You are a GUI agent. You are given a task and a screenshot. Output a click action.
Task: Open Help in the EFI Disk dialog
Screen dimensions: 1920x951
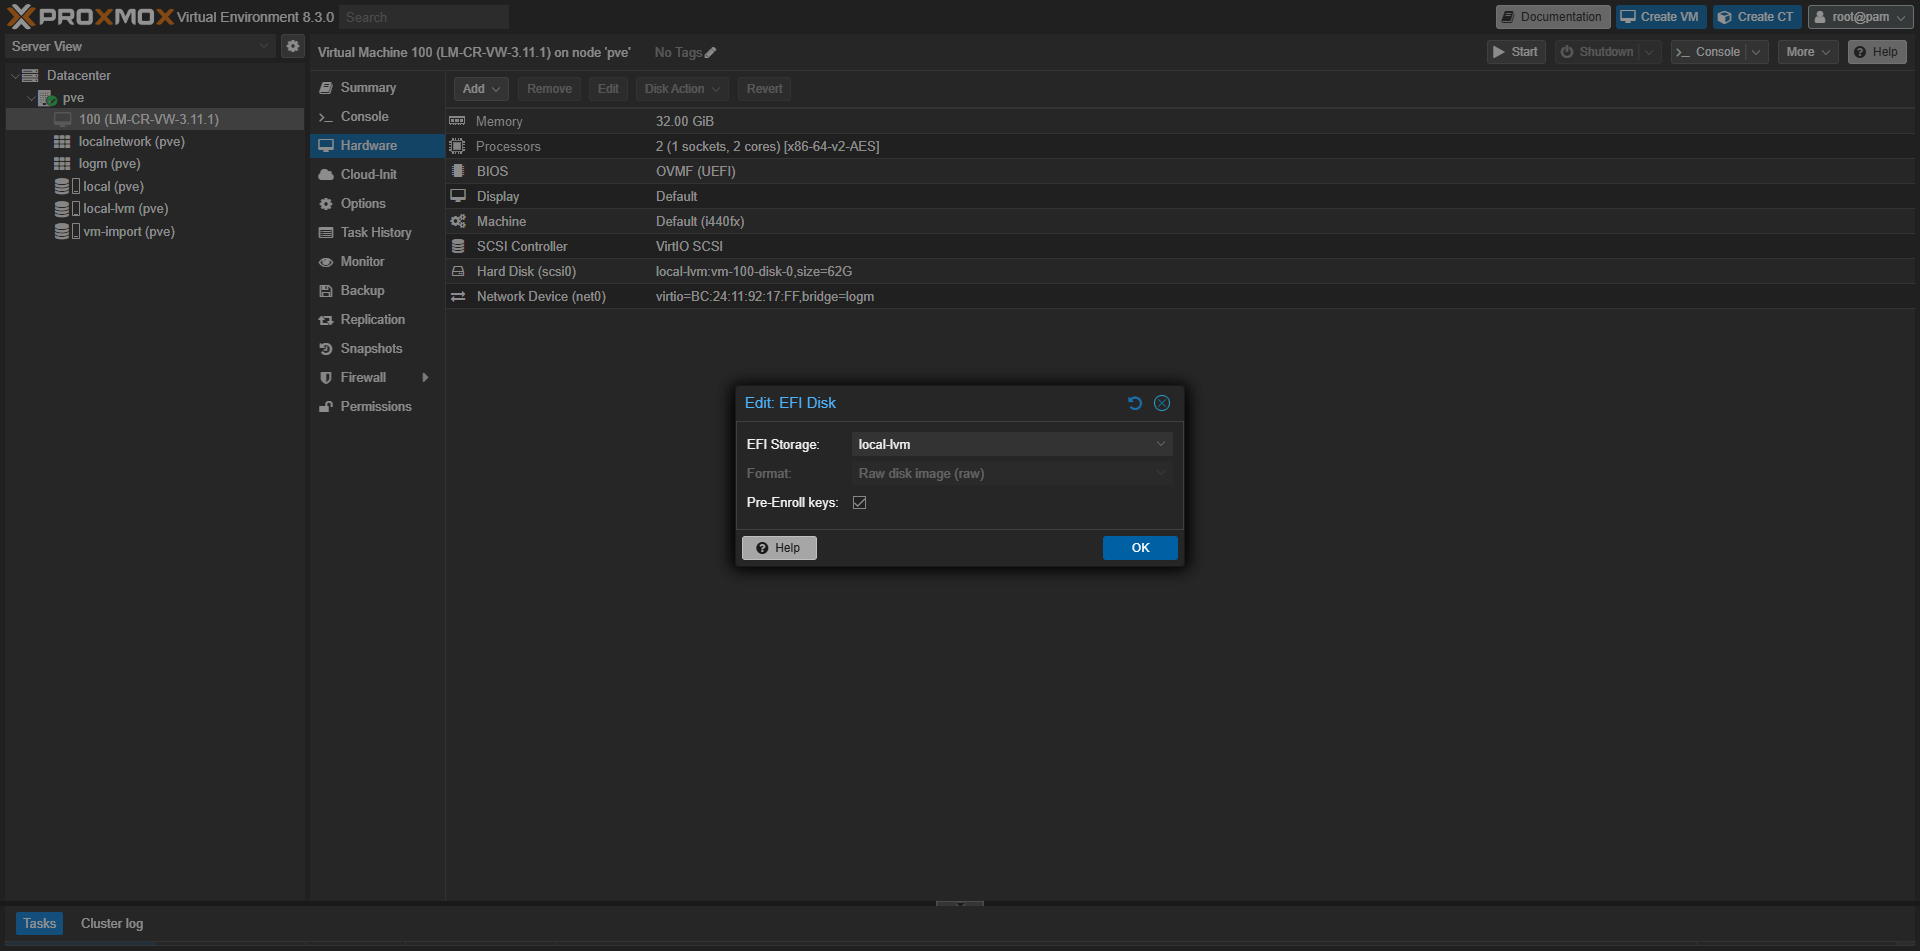coord(779,548)
